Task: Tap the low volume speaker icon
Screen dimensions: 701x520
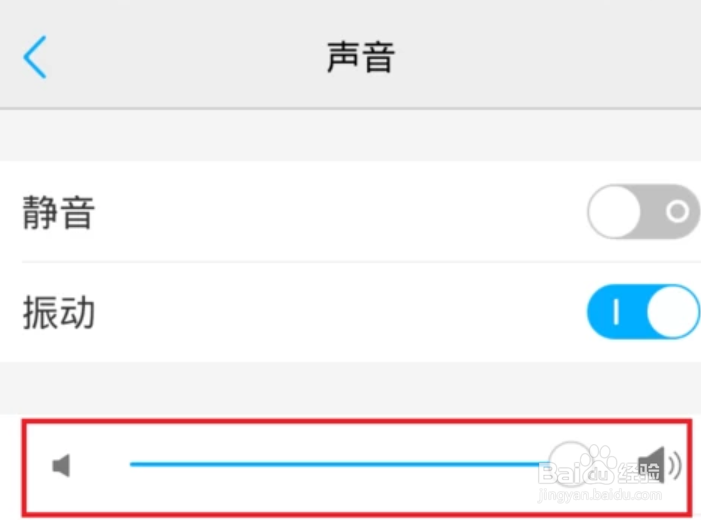Action: (61, 465)
